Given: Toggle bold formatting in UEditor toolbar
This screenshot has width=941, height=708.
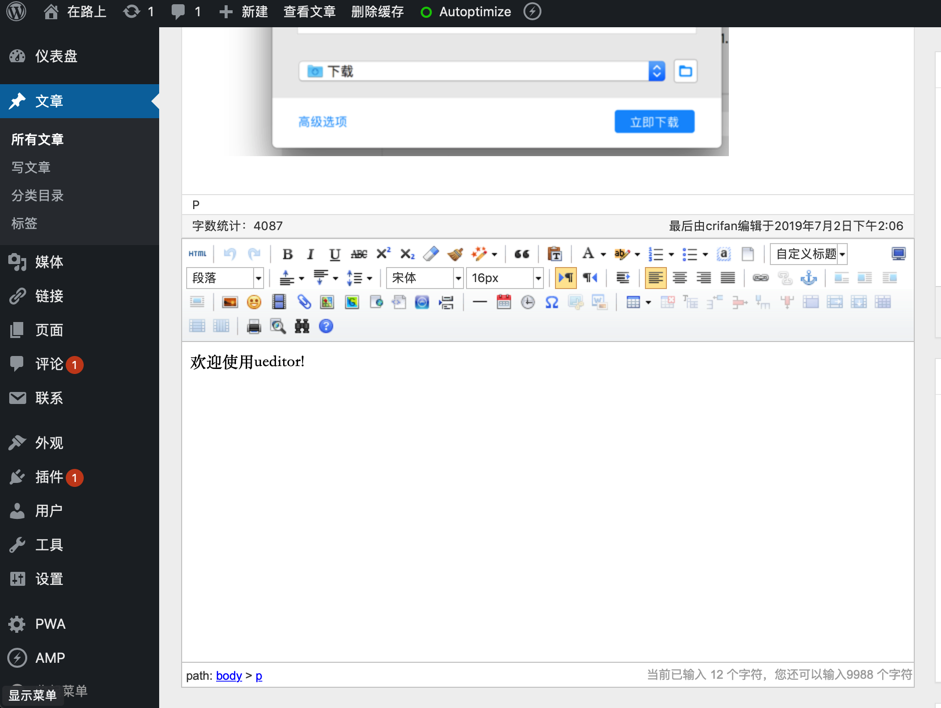Looking at the screenshot, I should pyautogui.click(x=287, y=254).
